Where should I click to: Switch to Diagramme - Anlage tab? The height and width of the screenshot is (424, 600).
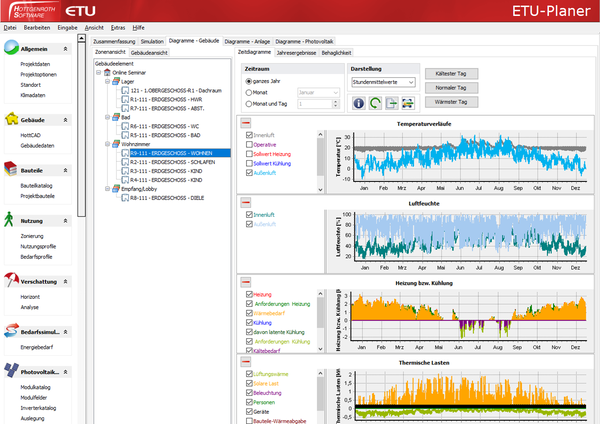[247, 41]
